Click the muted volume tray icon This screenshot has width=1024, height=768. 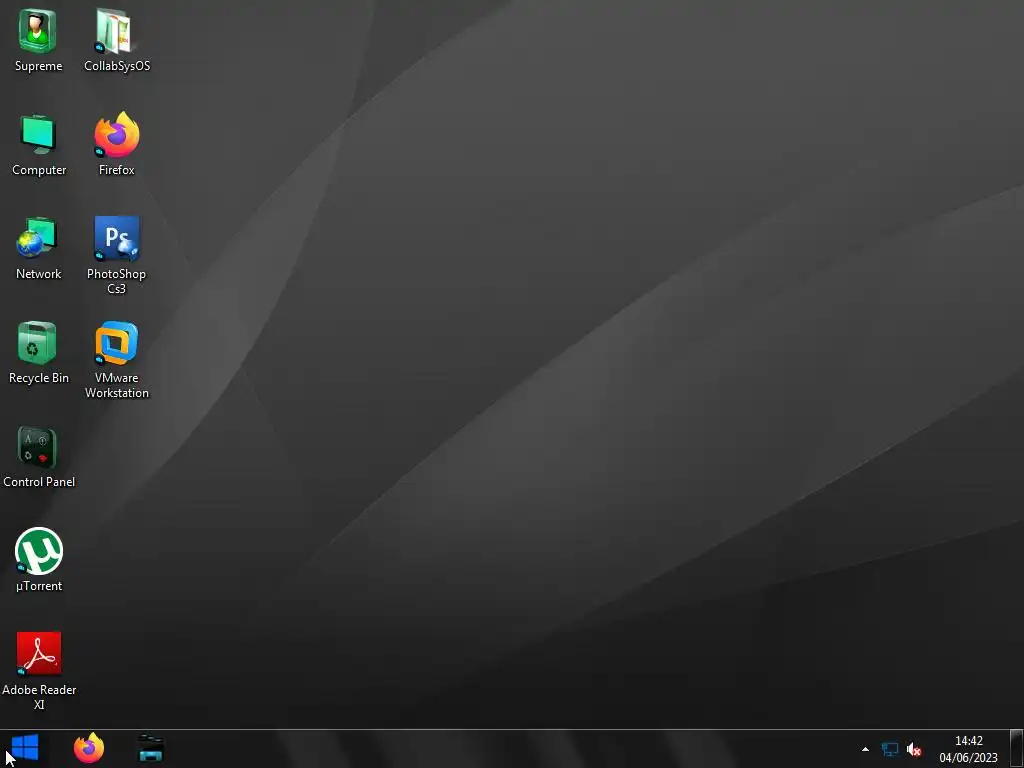point(914,749)
